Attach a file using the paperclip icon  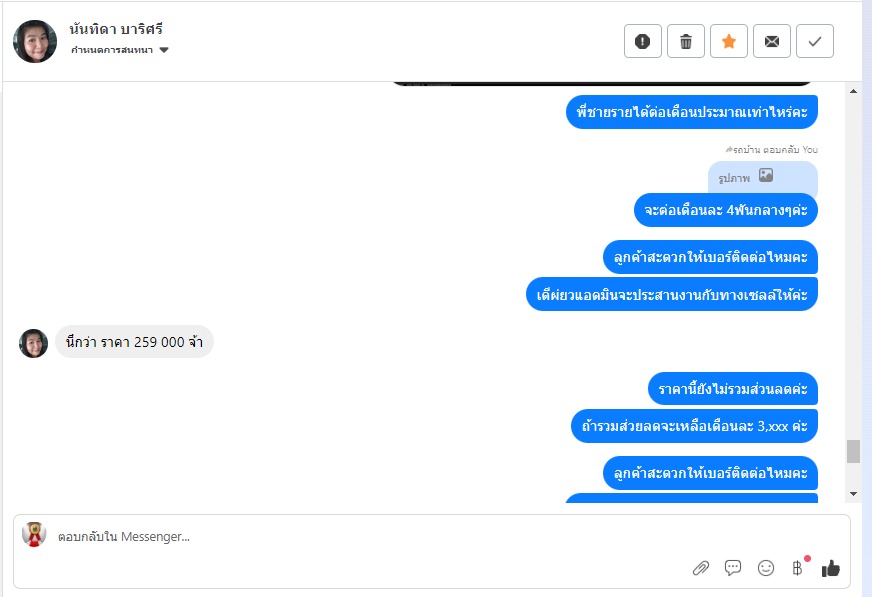click(701, 568)
